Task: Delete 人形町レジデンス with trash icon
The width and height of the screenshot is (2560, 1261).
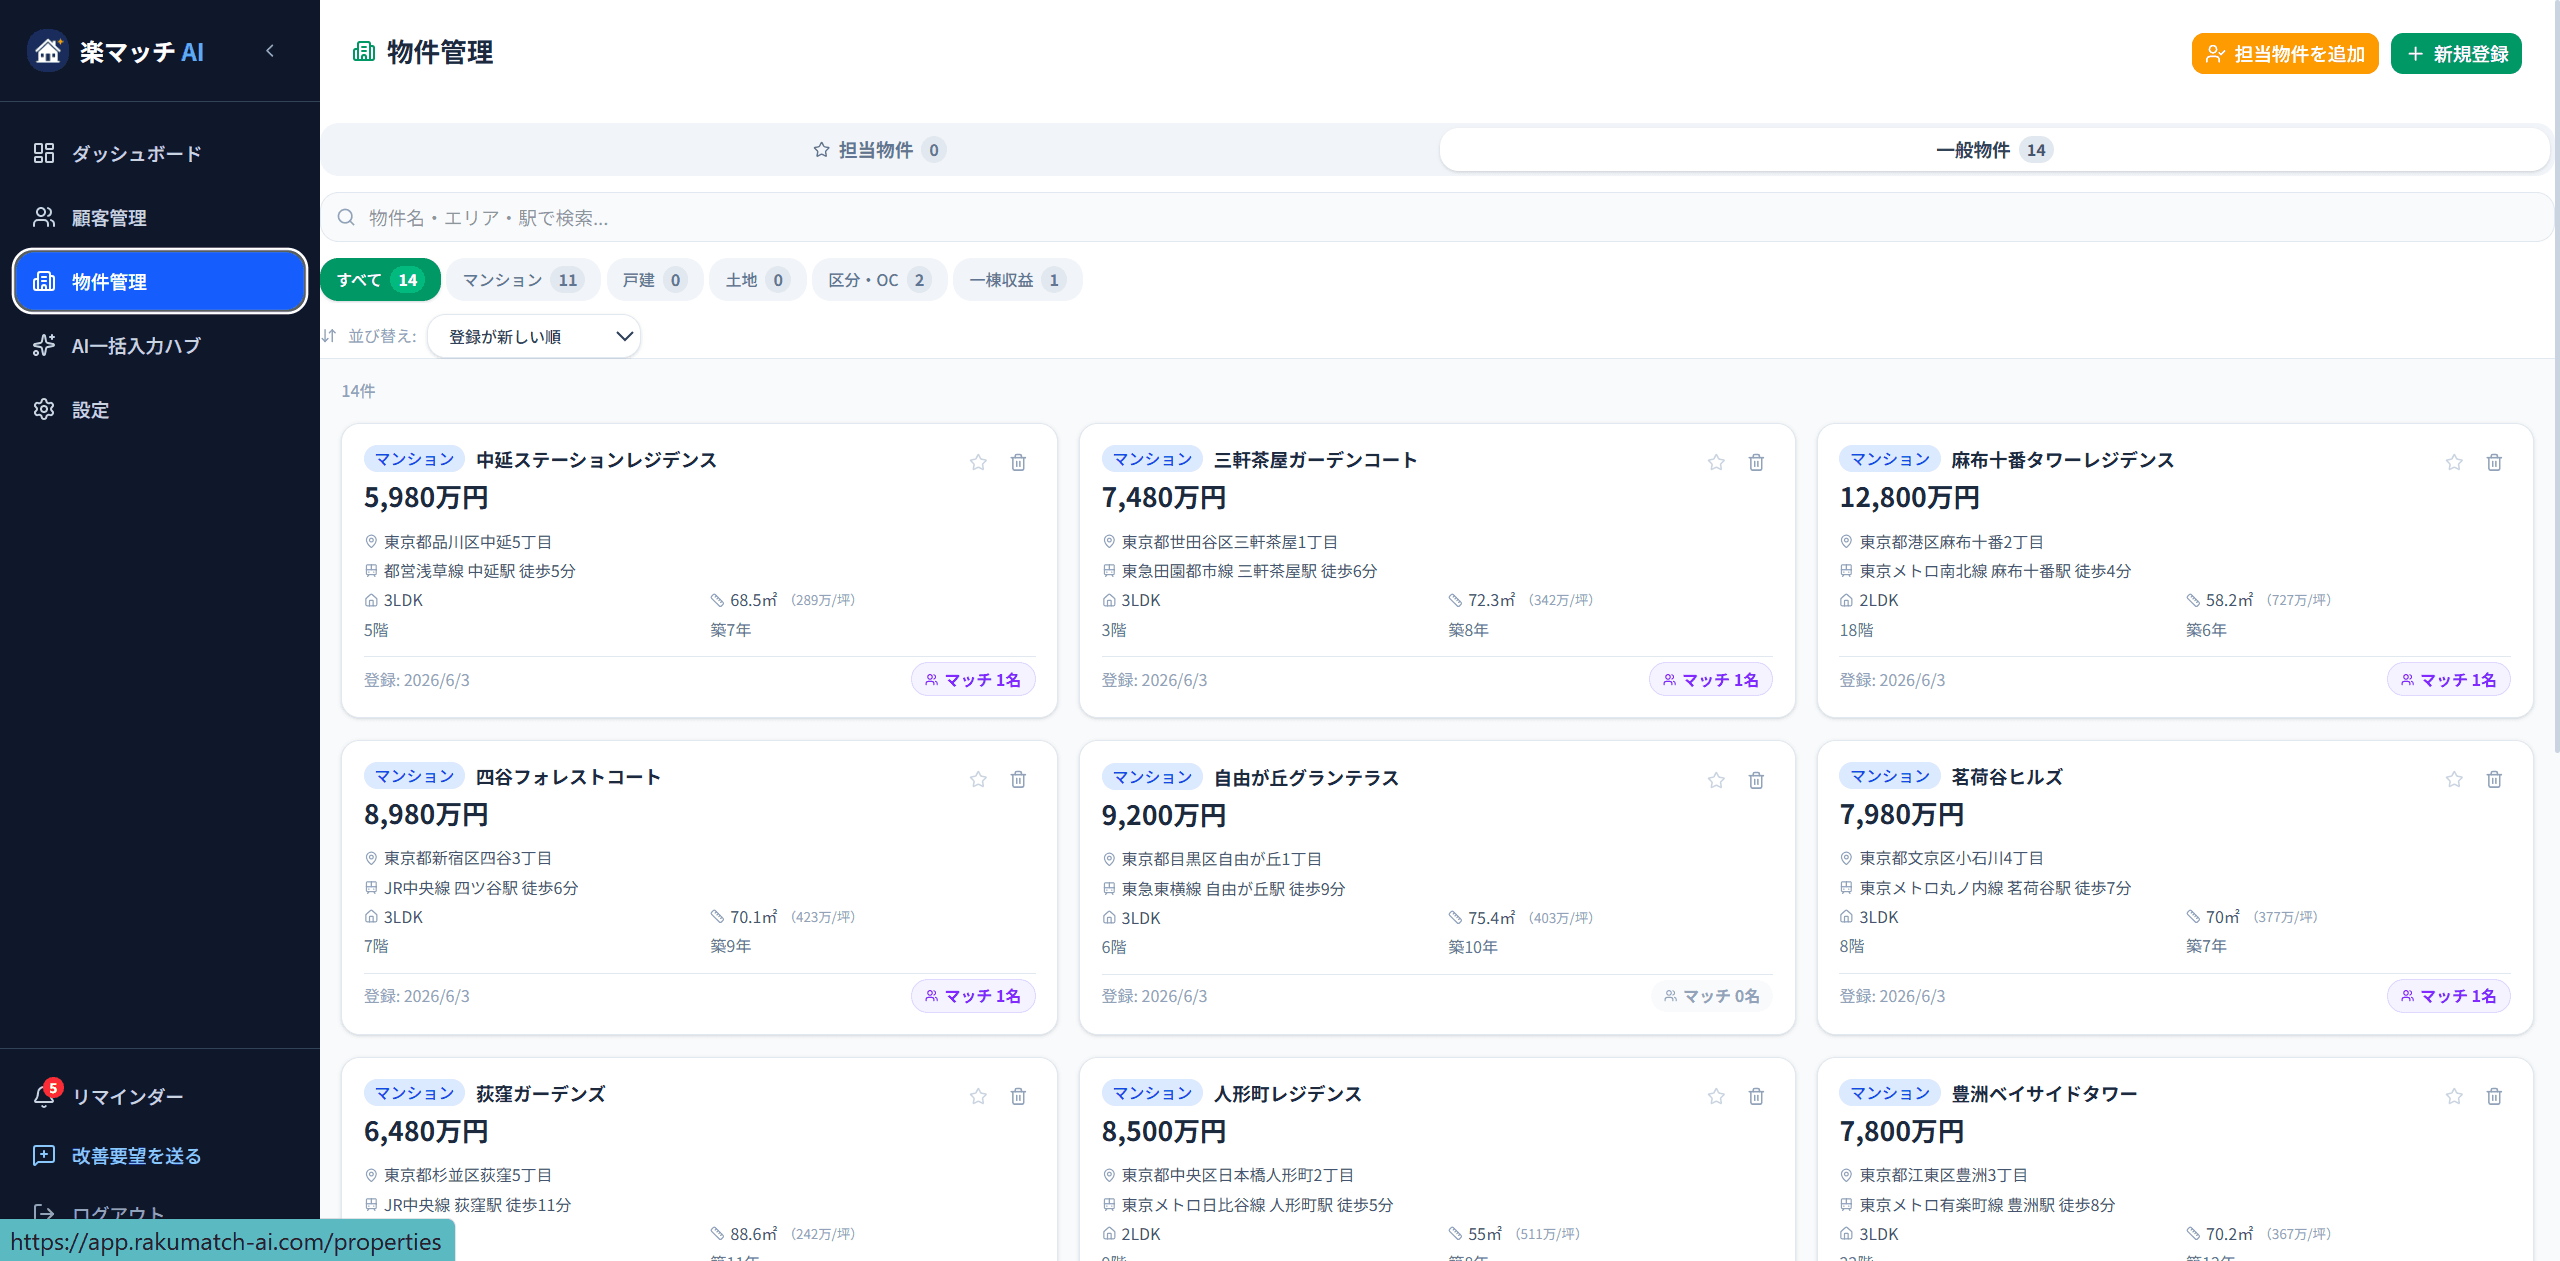Action: coord(1756,1096)
